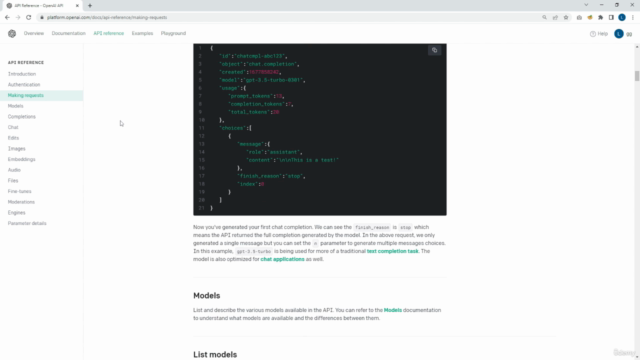This screenshot has height=360, width=640.
Task: Open the Playground tab
Action: click(x=173, y=33)
